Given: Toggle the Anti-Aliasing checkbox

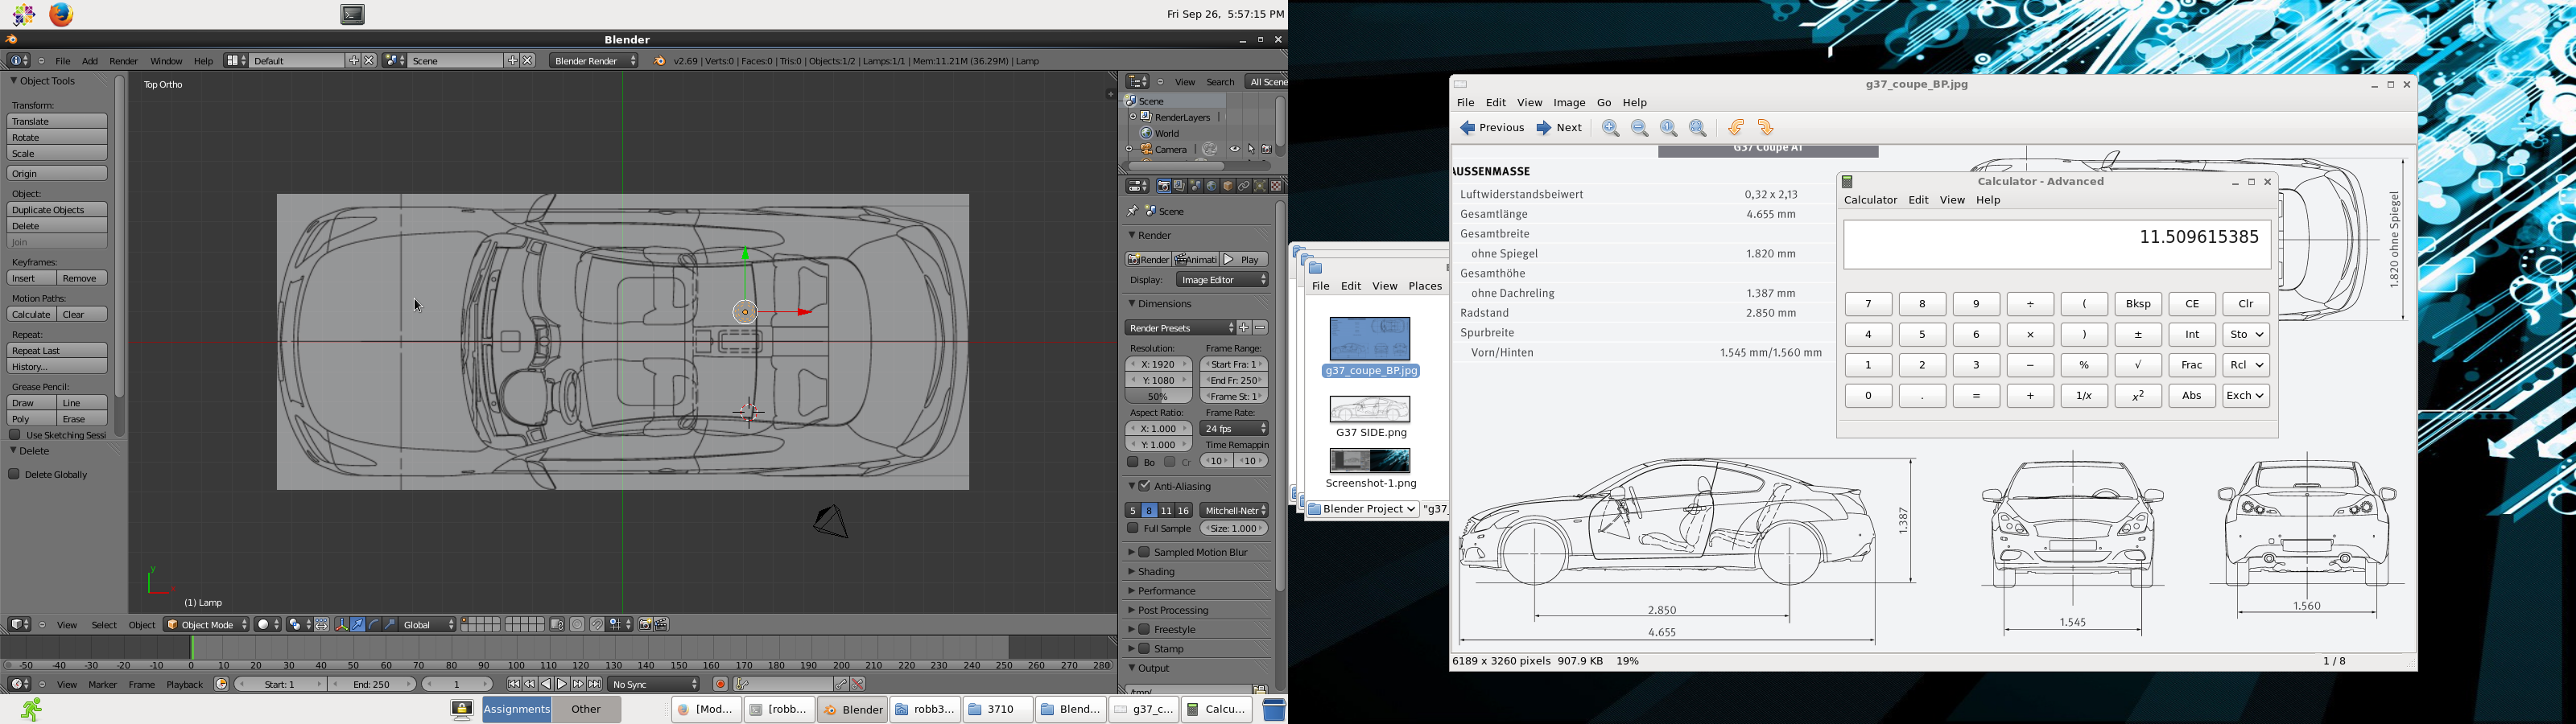Looking at the screenshot, I should [x=1145, y=487].
